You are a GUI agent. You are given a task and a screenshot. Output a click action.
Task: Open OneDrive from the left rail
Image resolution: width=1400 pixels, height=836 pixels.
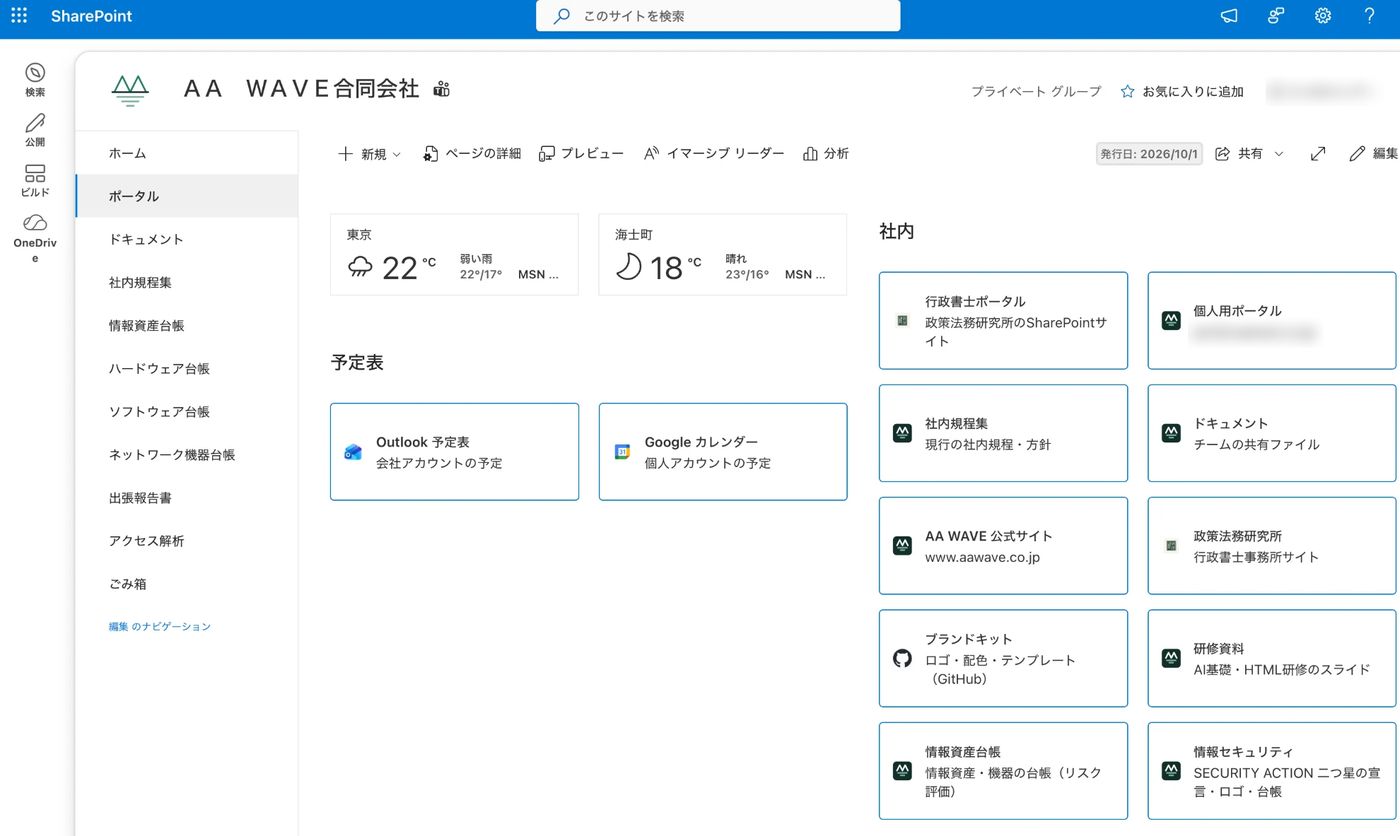click(35, 238)
